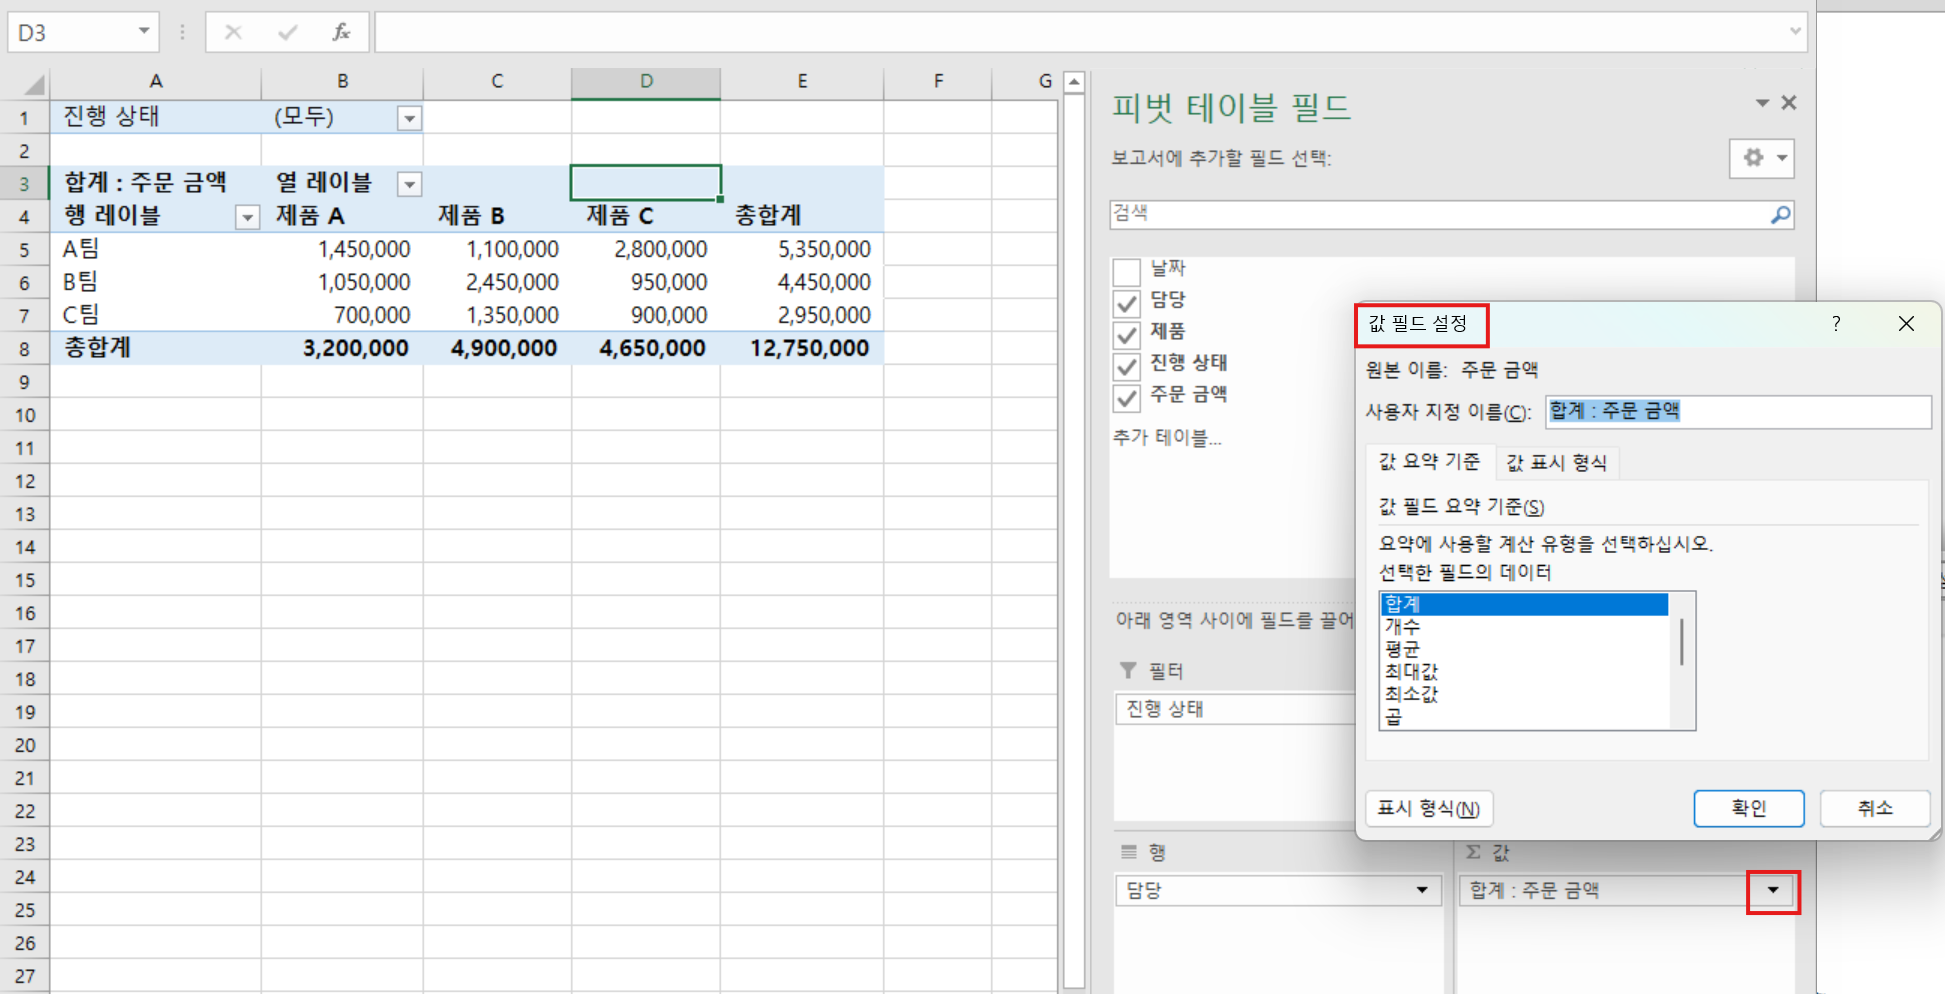
Task: Select 최소값 in the summary list
Action: click(x=1523, y=693)
